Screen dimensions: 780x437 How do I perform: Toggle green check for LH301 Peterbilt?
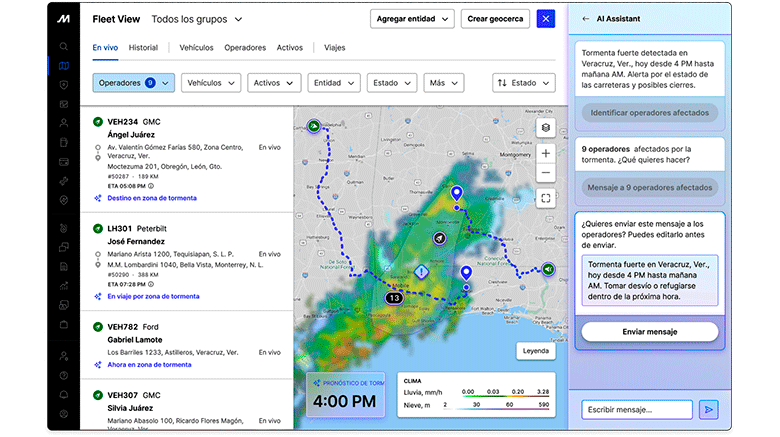pos(98,228)
